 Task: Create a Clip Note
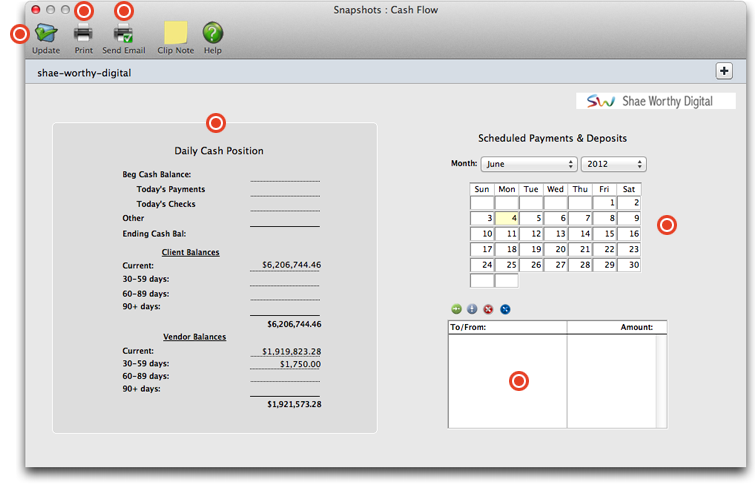175,34
